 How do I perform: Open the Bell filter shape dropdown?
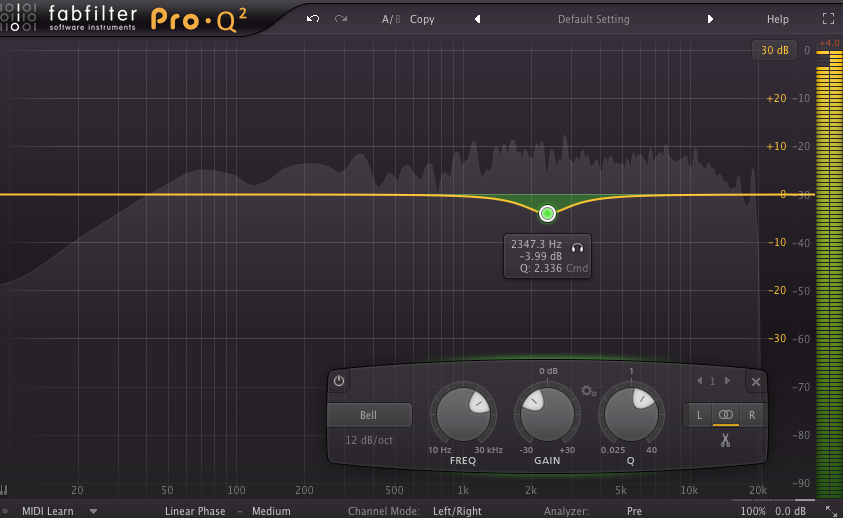point(369,415)
